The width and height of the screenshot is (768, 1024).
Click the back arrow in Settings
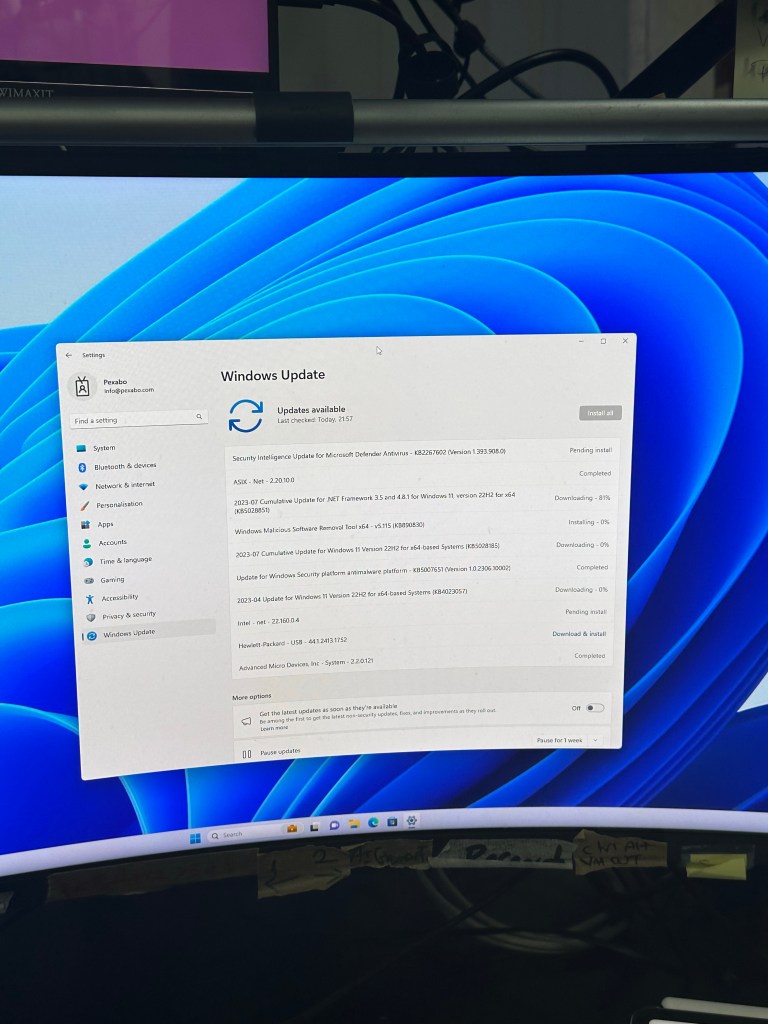click(69, 355)
